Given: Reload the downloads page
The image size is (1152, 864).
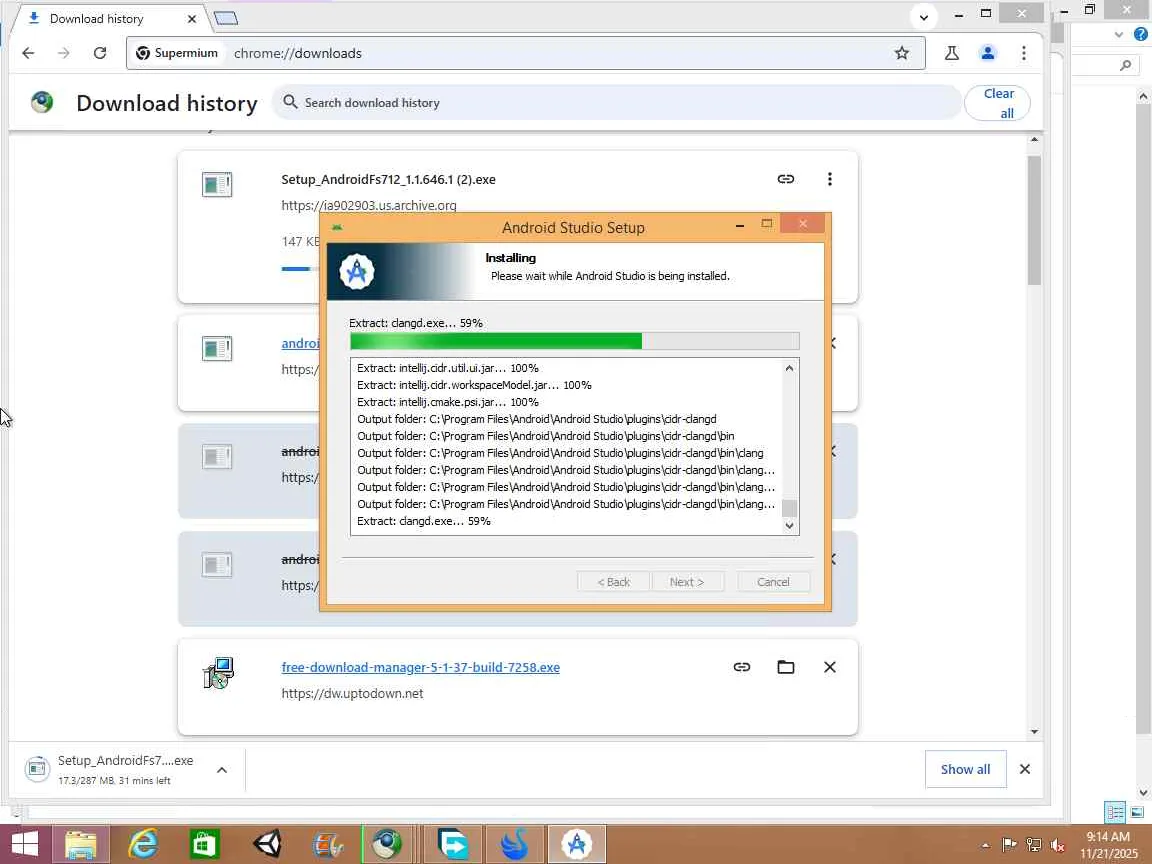Looking at the screenshot, I should 100,53.
